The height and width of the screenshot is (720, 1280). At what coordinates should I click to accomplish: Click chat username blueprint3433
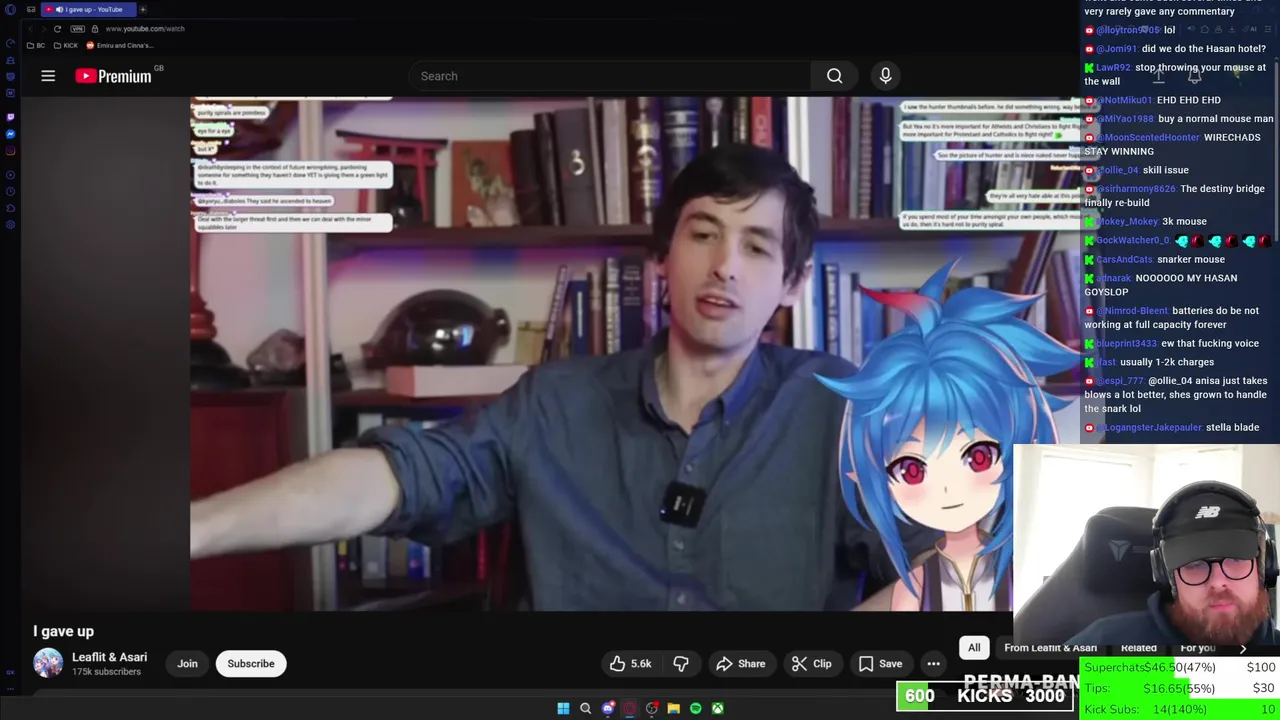[1126, 344]
